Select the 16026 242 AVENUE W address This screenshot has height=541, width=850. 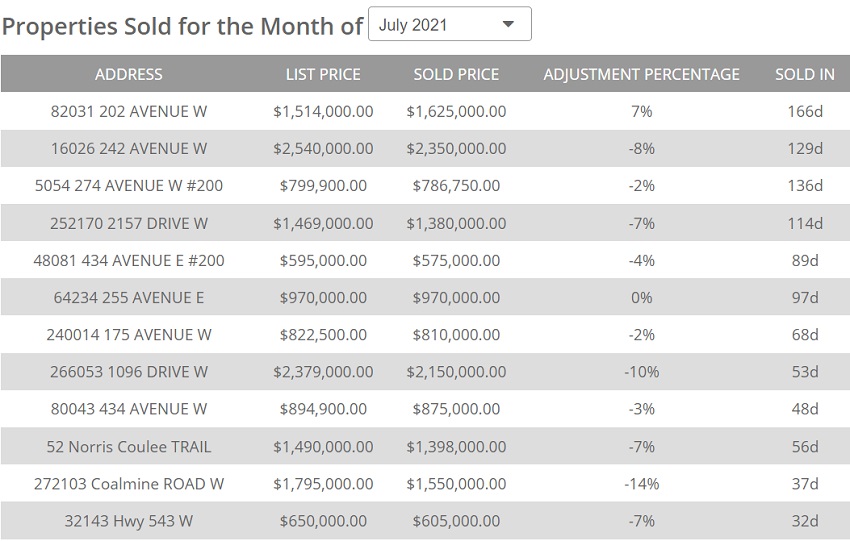coord(129,148)
